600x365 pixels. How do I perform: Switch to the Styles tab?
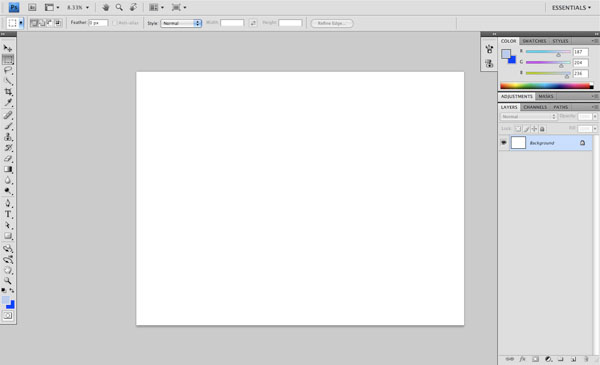[x=560, y=41]
